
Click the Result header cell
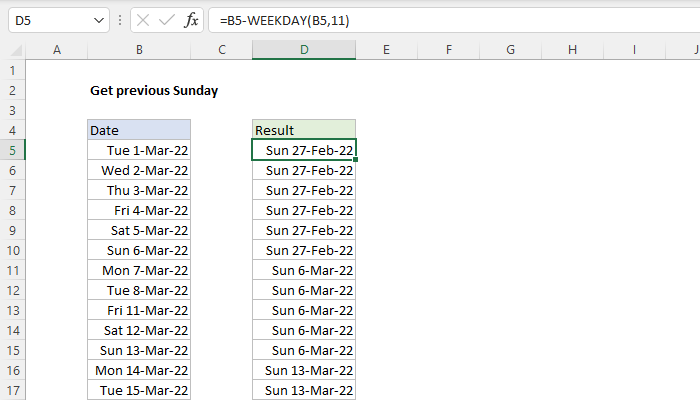[x=304, y=130]
